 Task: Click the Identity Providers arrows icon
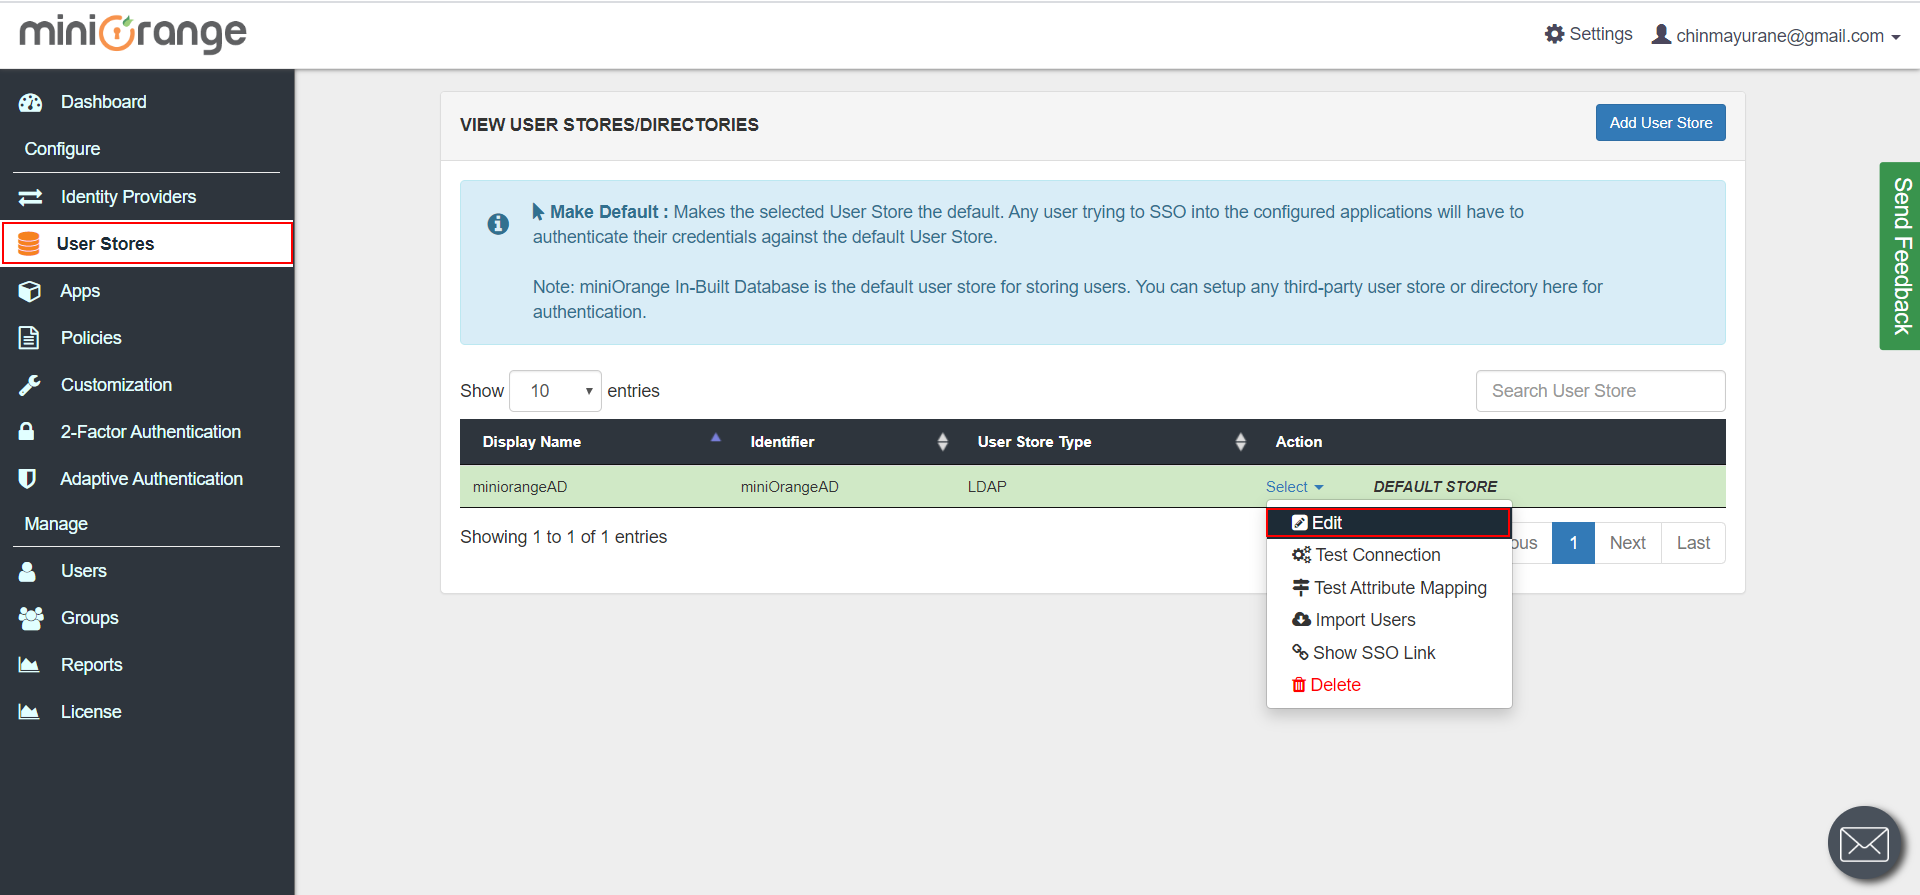pos(30,197)
